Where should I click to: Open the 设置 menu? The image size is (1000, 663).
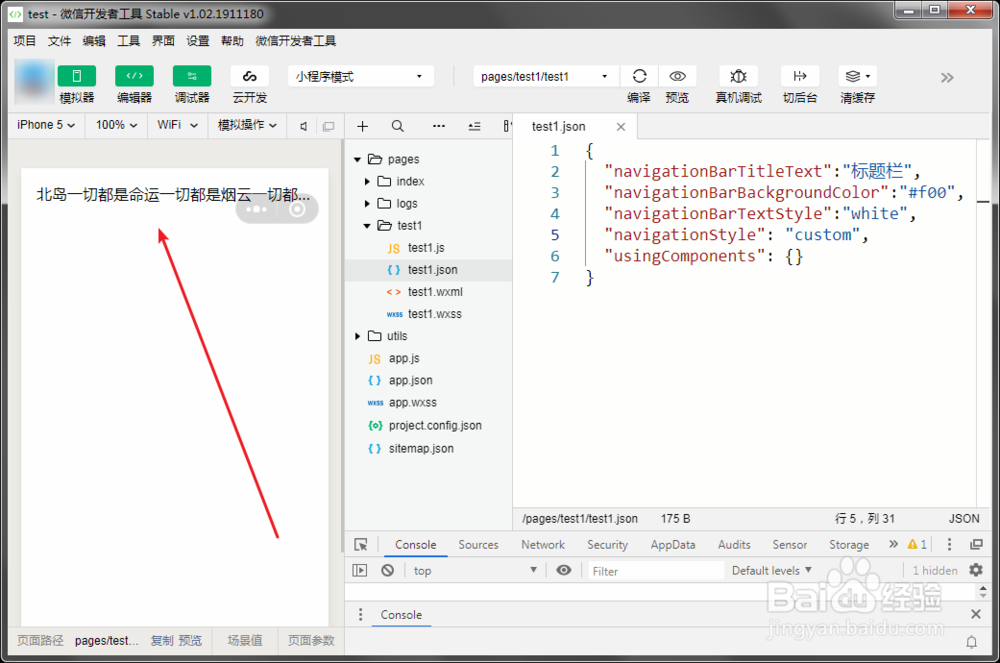[x=198, y=41]
